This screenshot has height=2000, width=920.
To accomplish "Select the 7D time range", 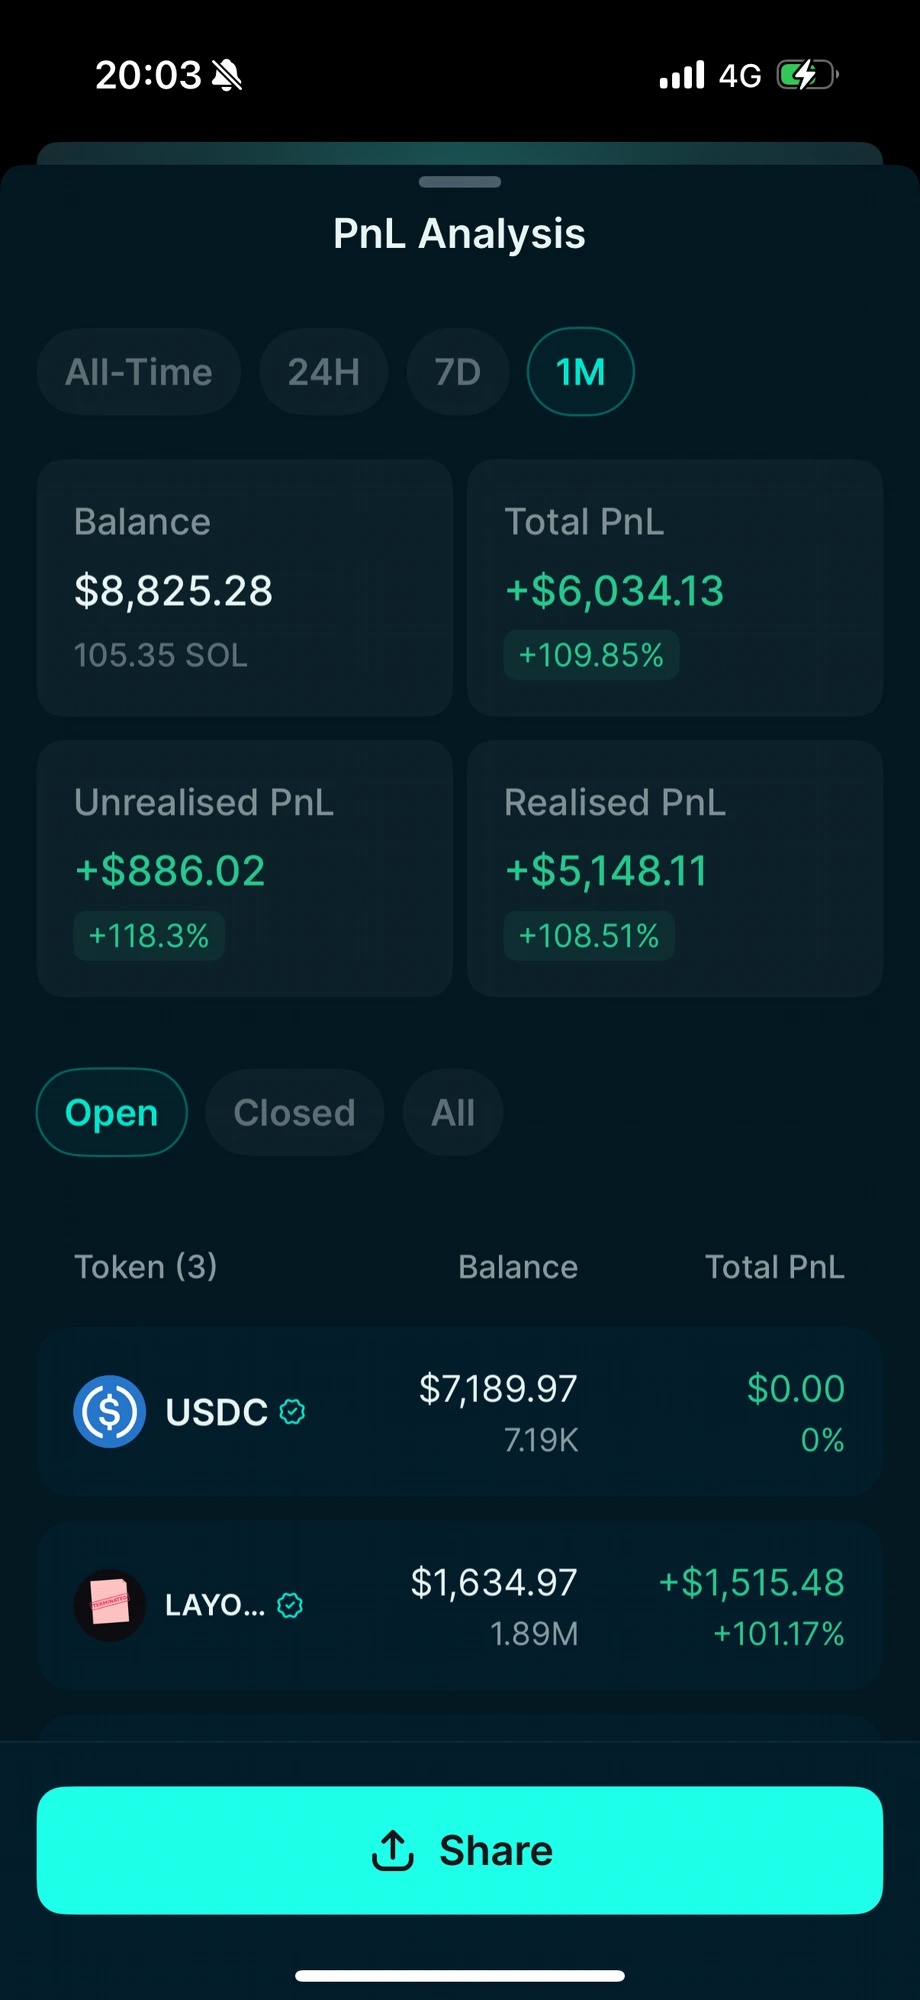I will tap(458, 372).
